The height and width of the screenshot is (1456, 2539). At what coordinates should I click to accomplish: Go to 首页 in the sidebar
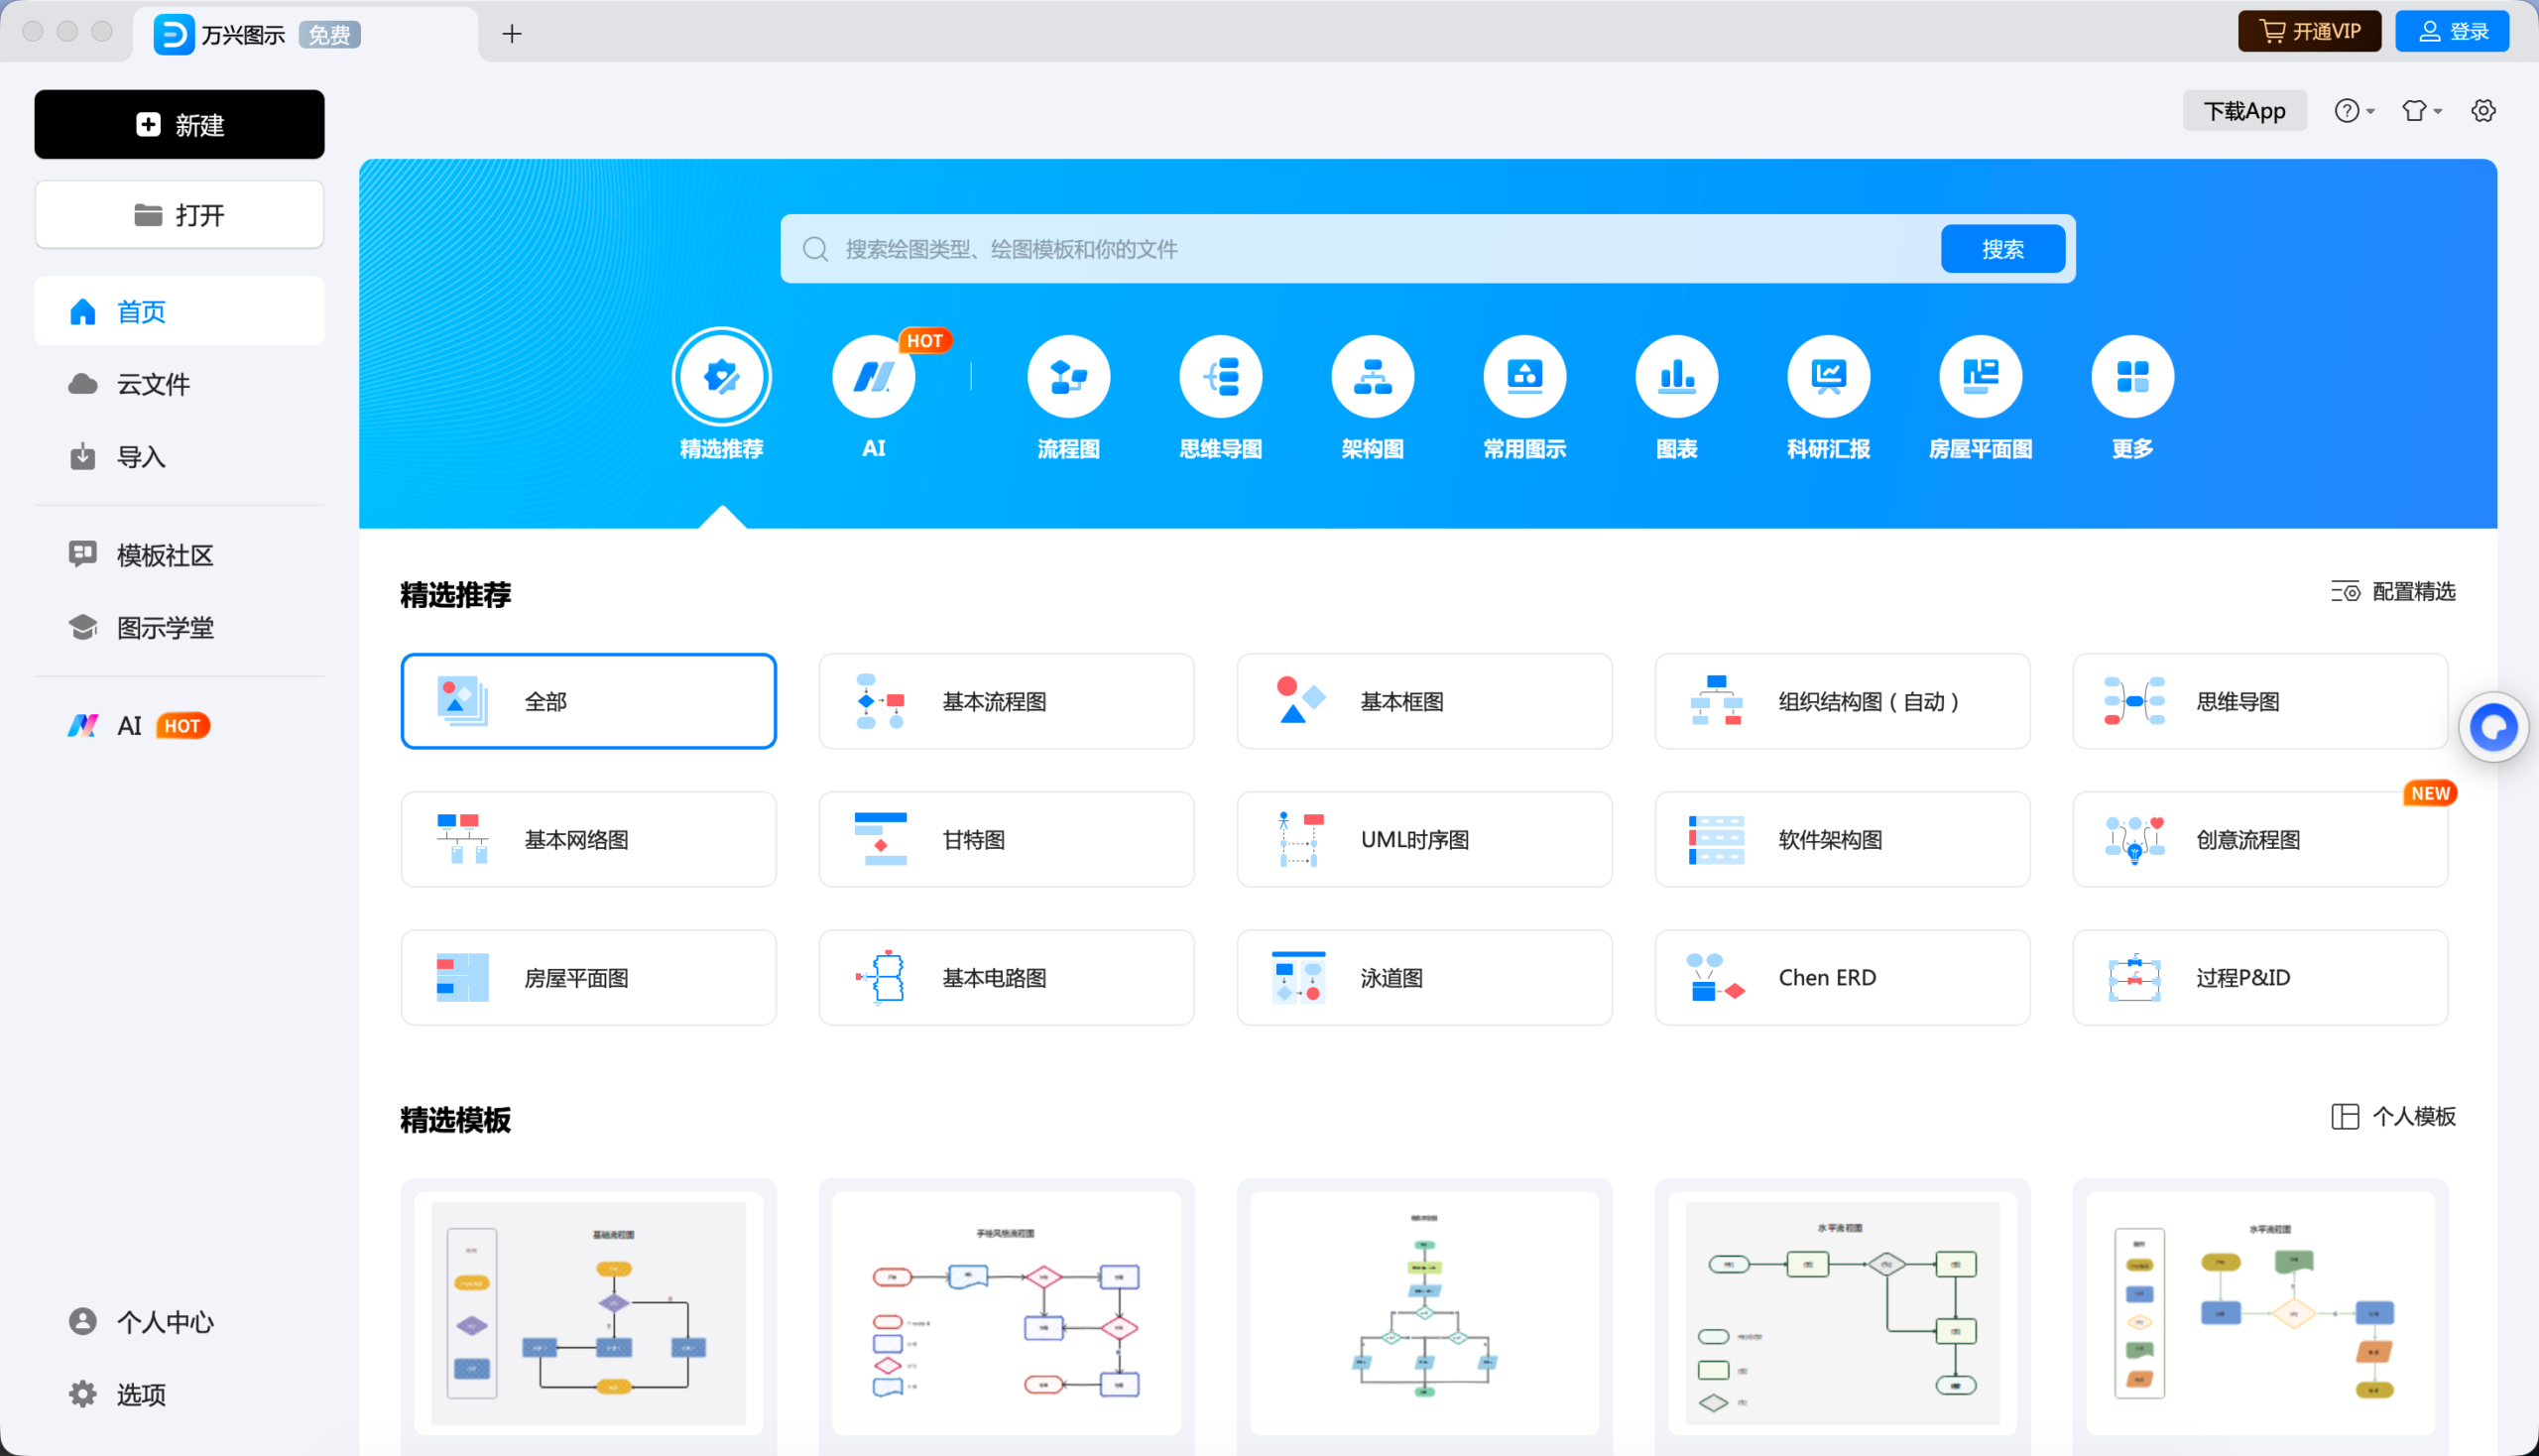coord(179,312)
